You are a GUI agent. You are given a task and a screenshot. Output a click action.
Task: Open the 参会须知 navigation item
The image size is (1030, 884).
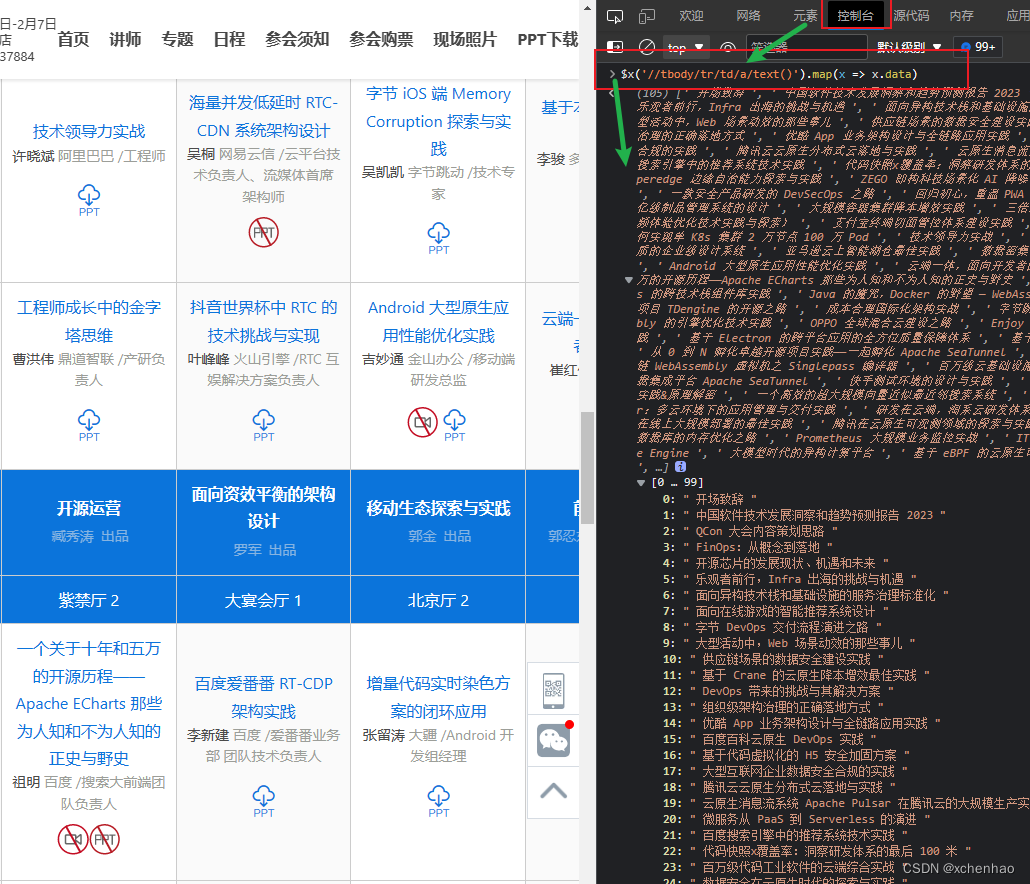coord(298,39)
